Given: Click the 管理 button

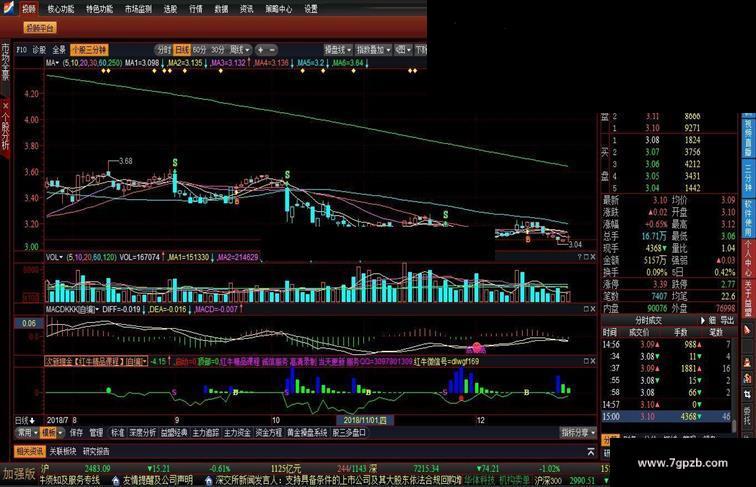Looking at the screenshot, I should coord(96,433).
